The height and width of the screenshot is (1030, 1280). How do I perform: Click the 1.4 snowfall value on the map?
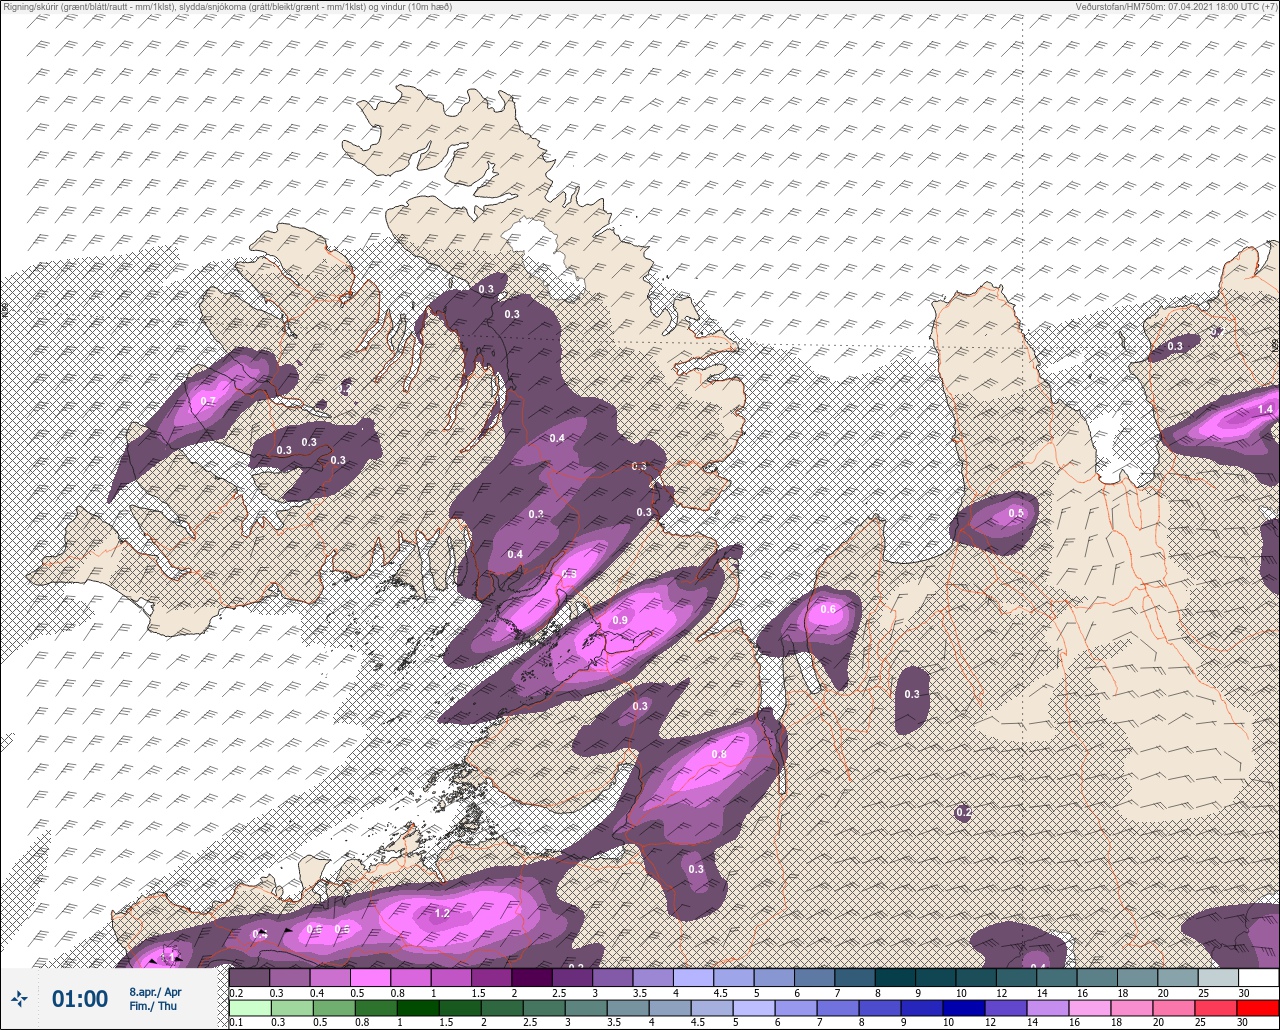1265,410
